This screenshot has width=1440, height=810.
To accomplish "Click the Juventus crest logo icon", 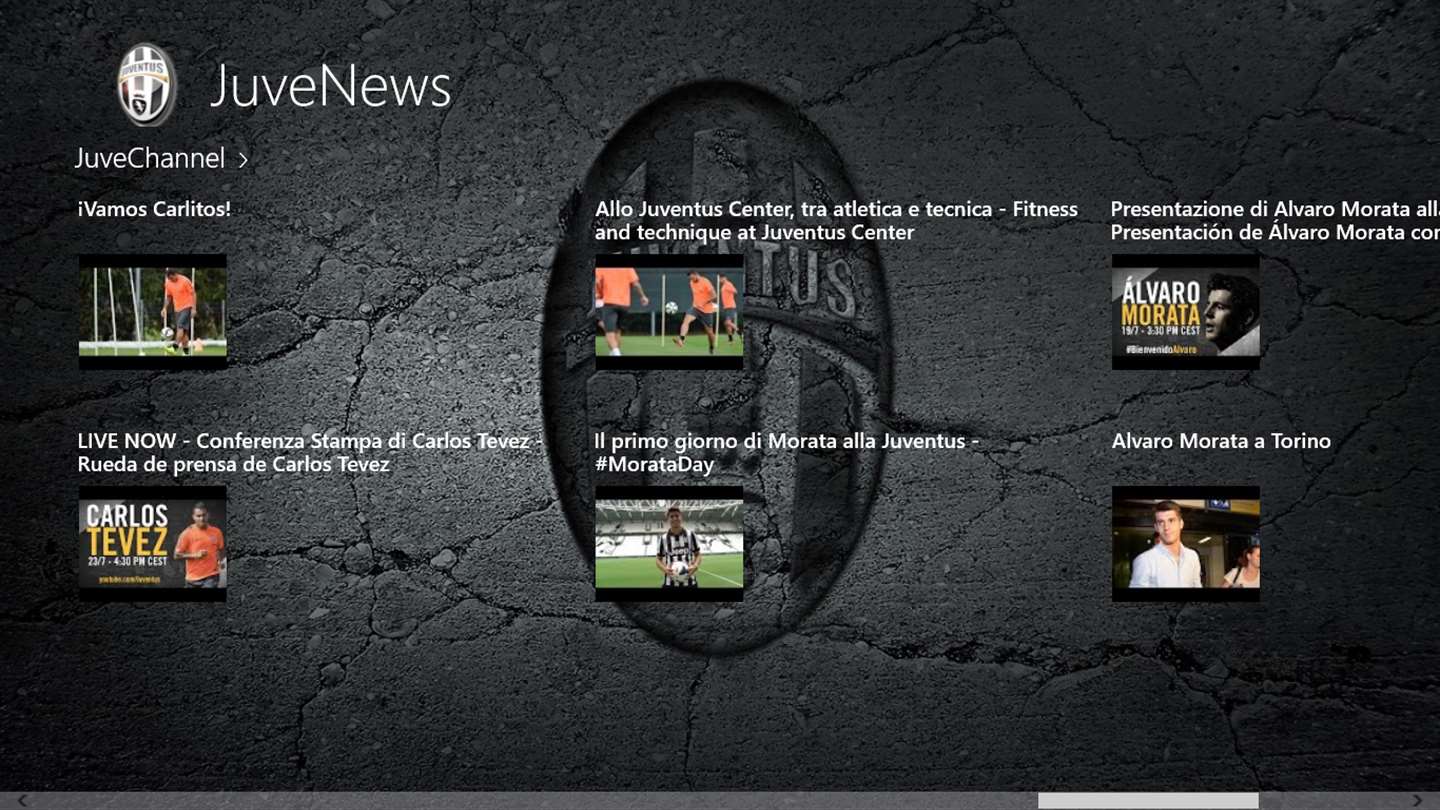I will (x=147, y=84).
